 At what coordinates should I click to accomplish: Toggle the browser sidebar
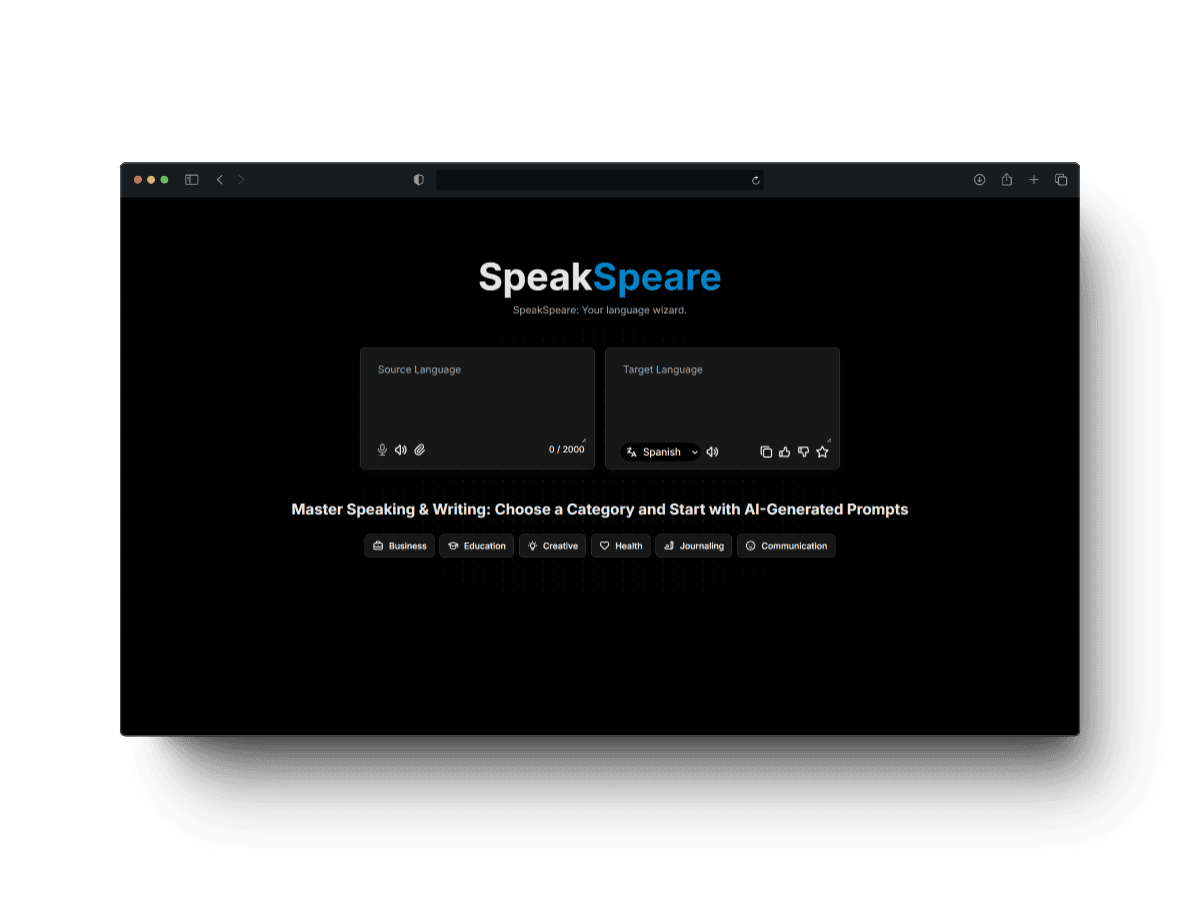(x=192, y=180)
